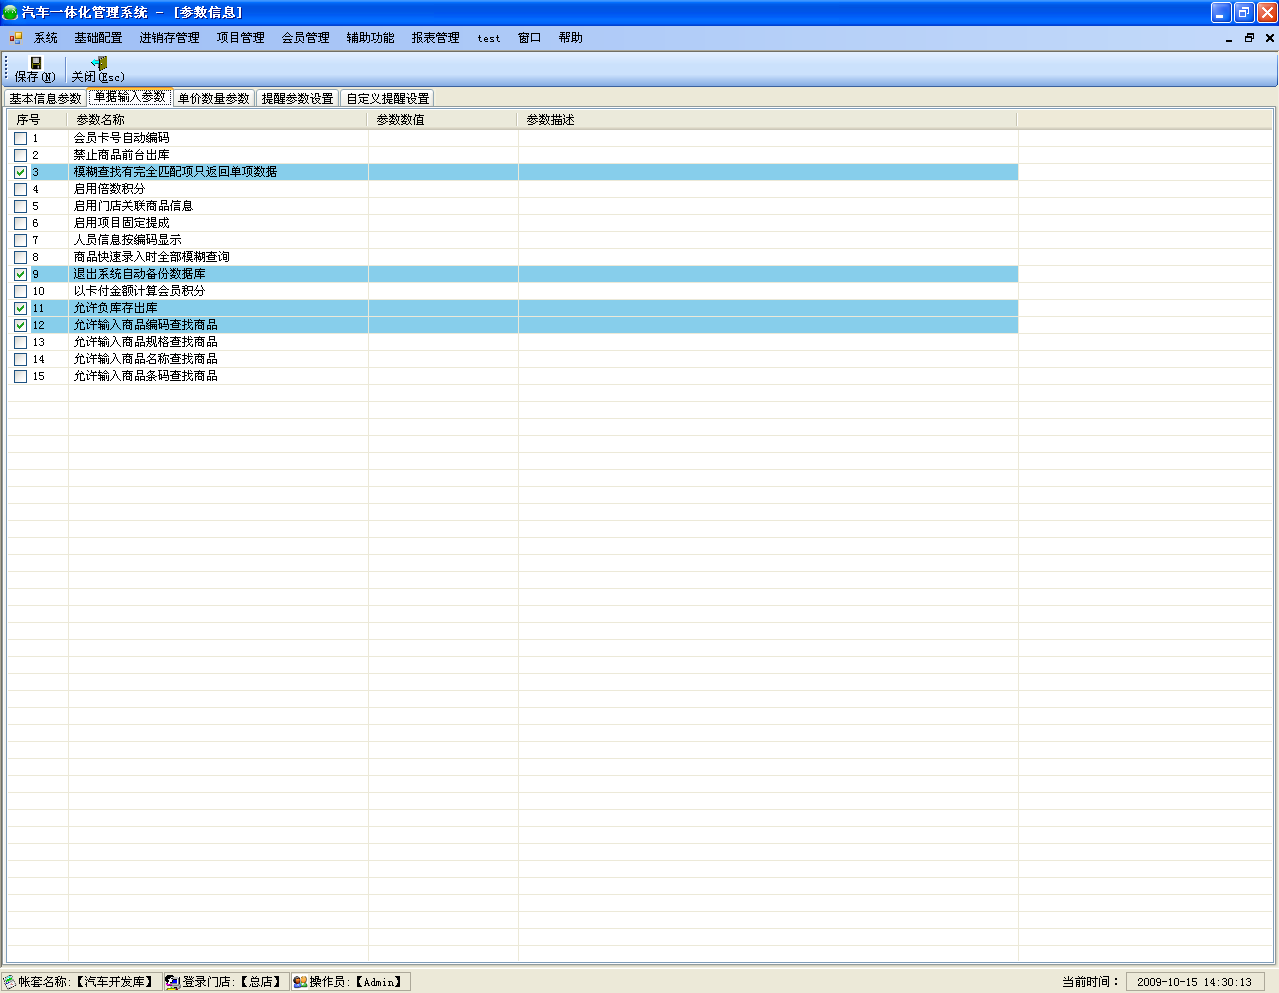Switch to 单价数量参数 tab
Viewport: 1279px width, 993px height.
tap(214, 98)
